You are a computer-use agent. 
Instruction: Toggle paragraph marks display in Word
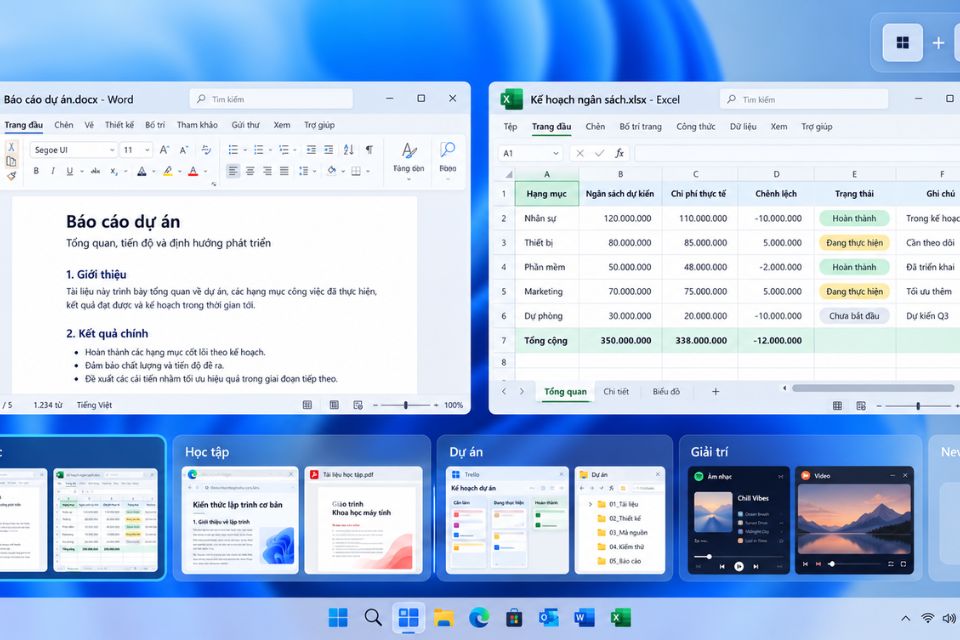pyautogui.click(x=369, y=149)
